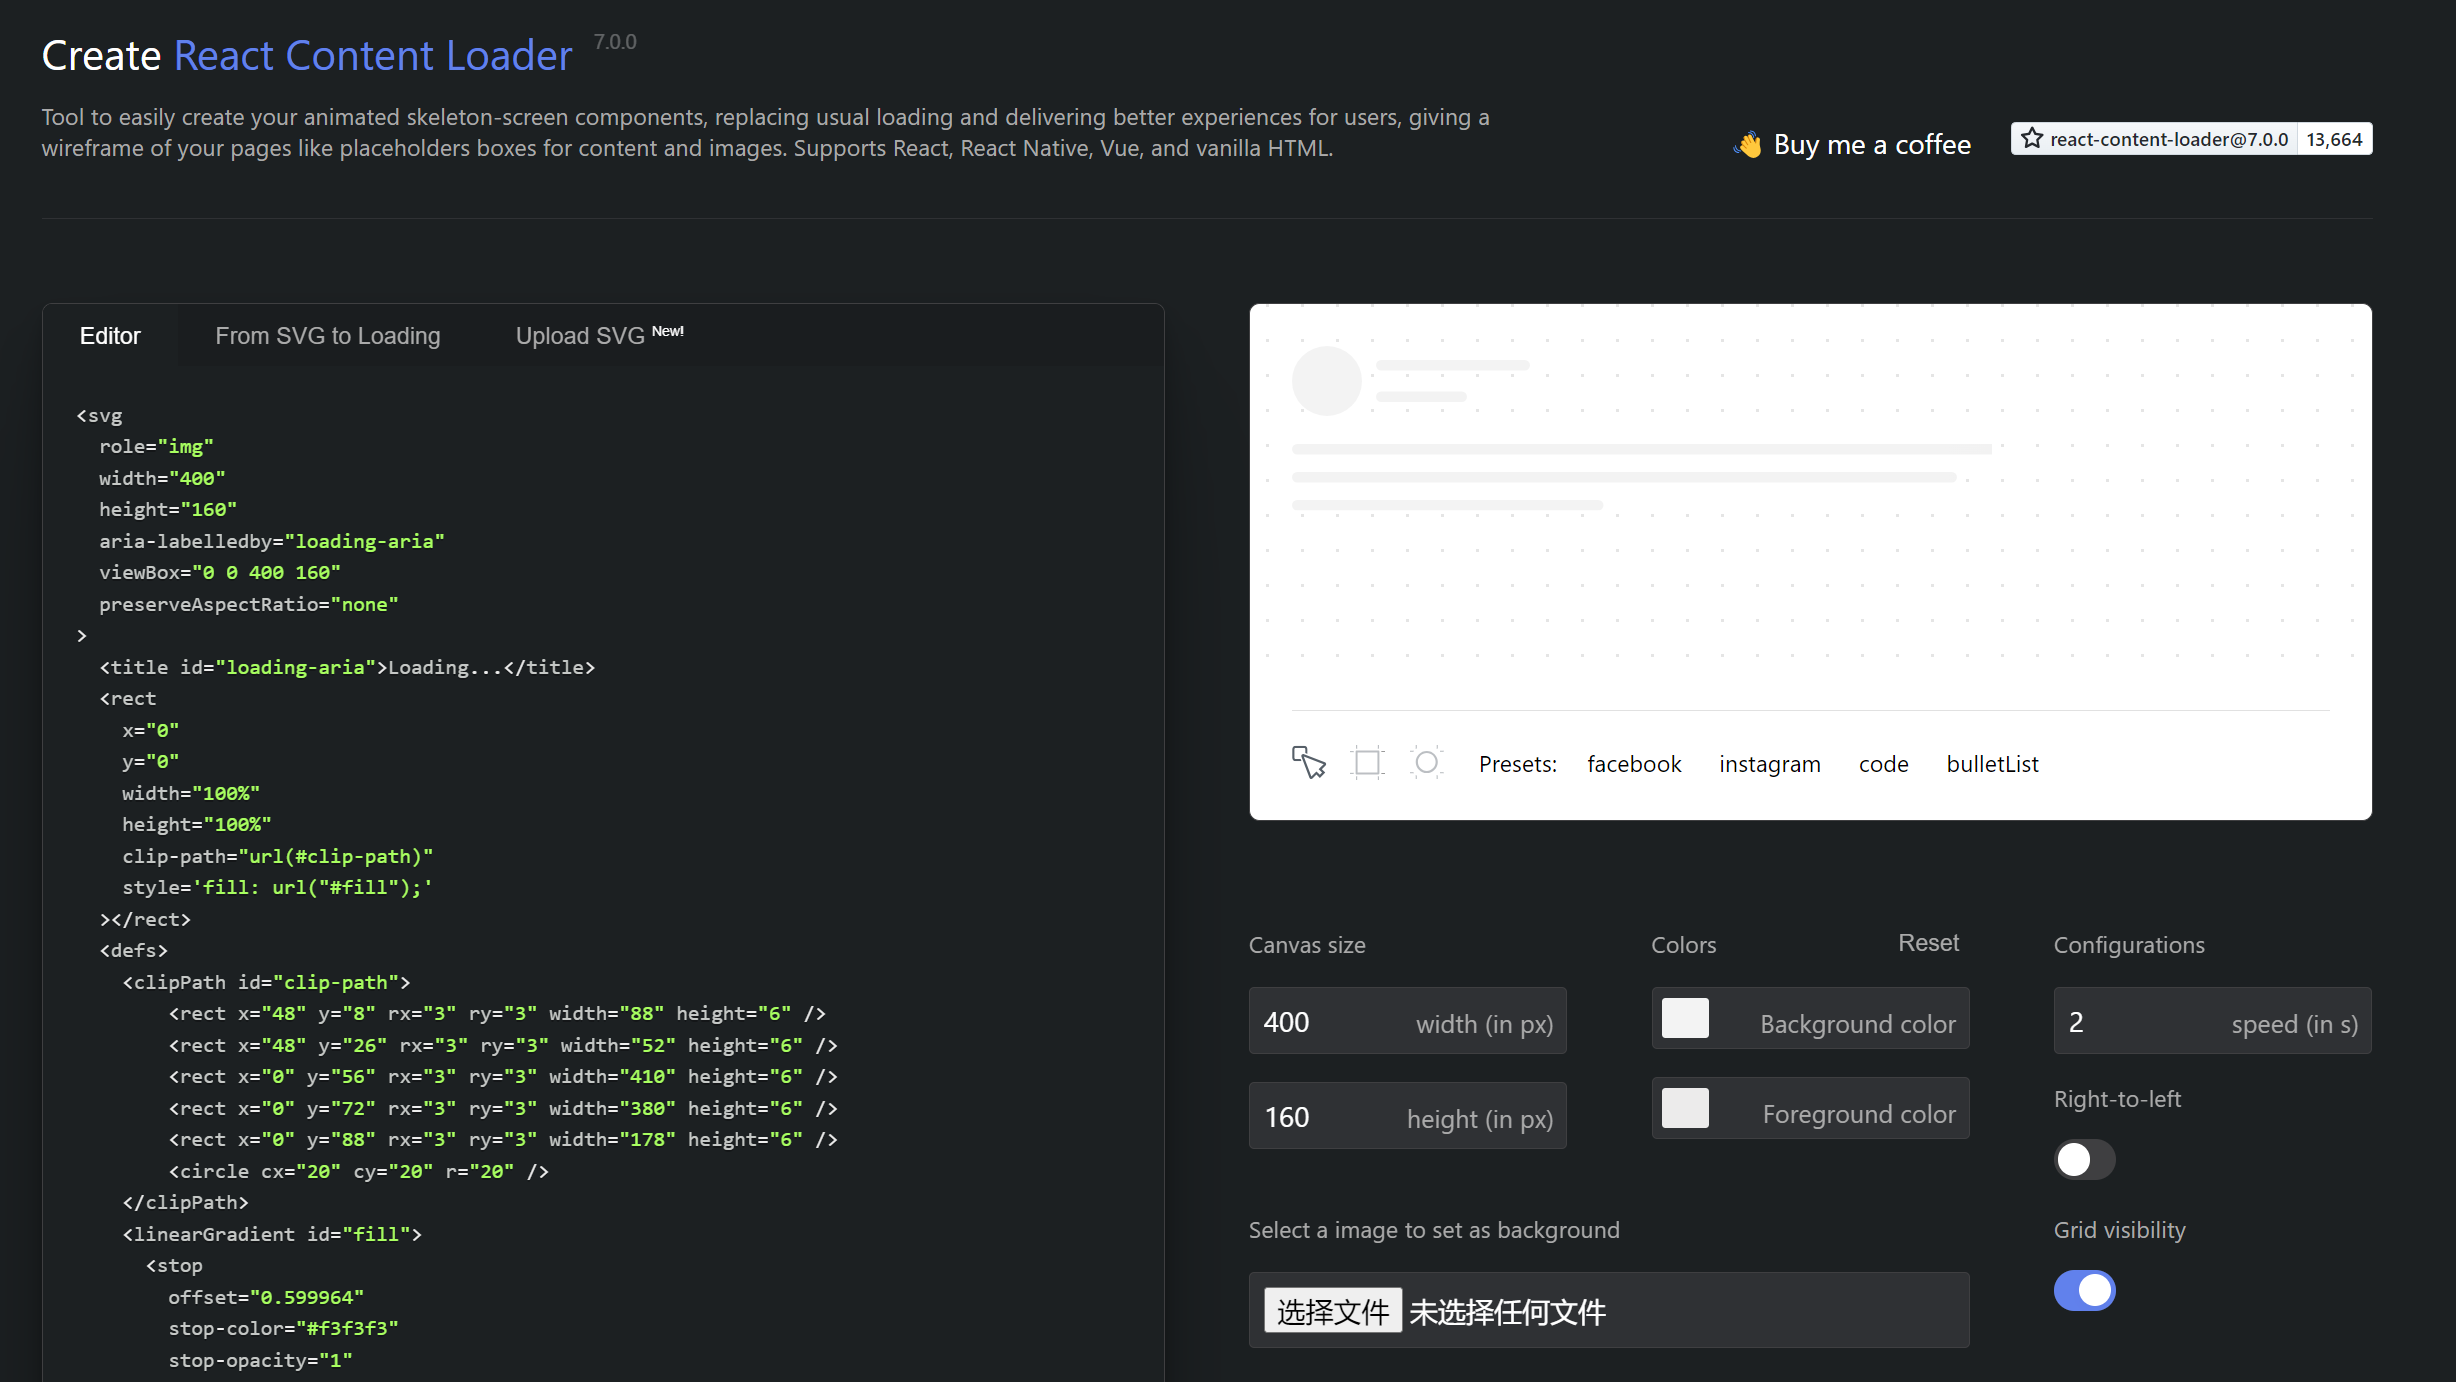Open the Background color picker
Viewport: 2456px width, 1382px height.
click(x=1685, y=1018)
